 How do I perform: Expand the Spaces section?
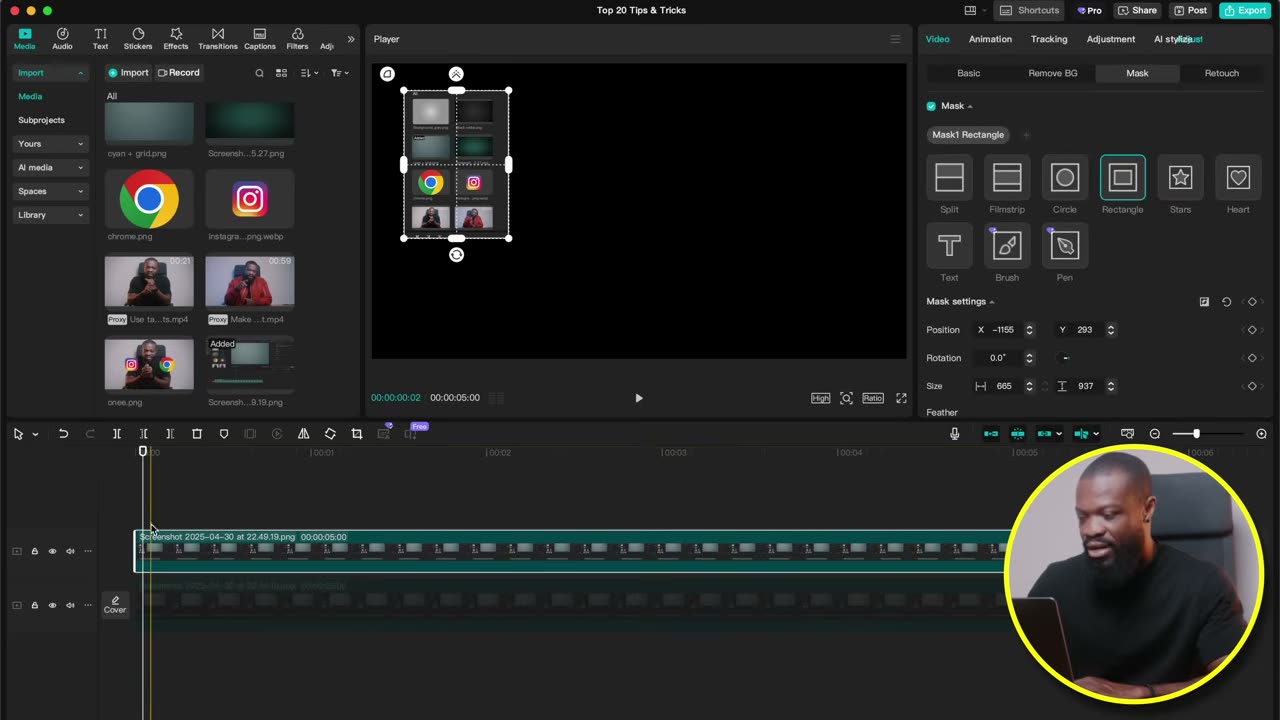click(x=51, y=191)
